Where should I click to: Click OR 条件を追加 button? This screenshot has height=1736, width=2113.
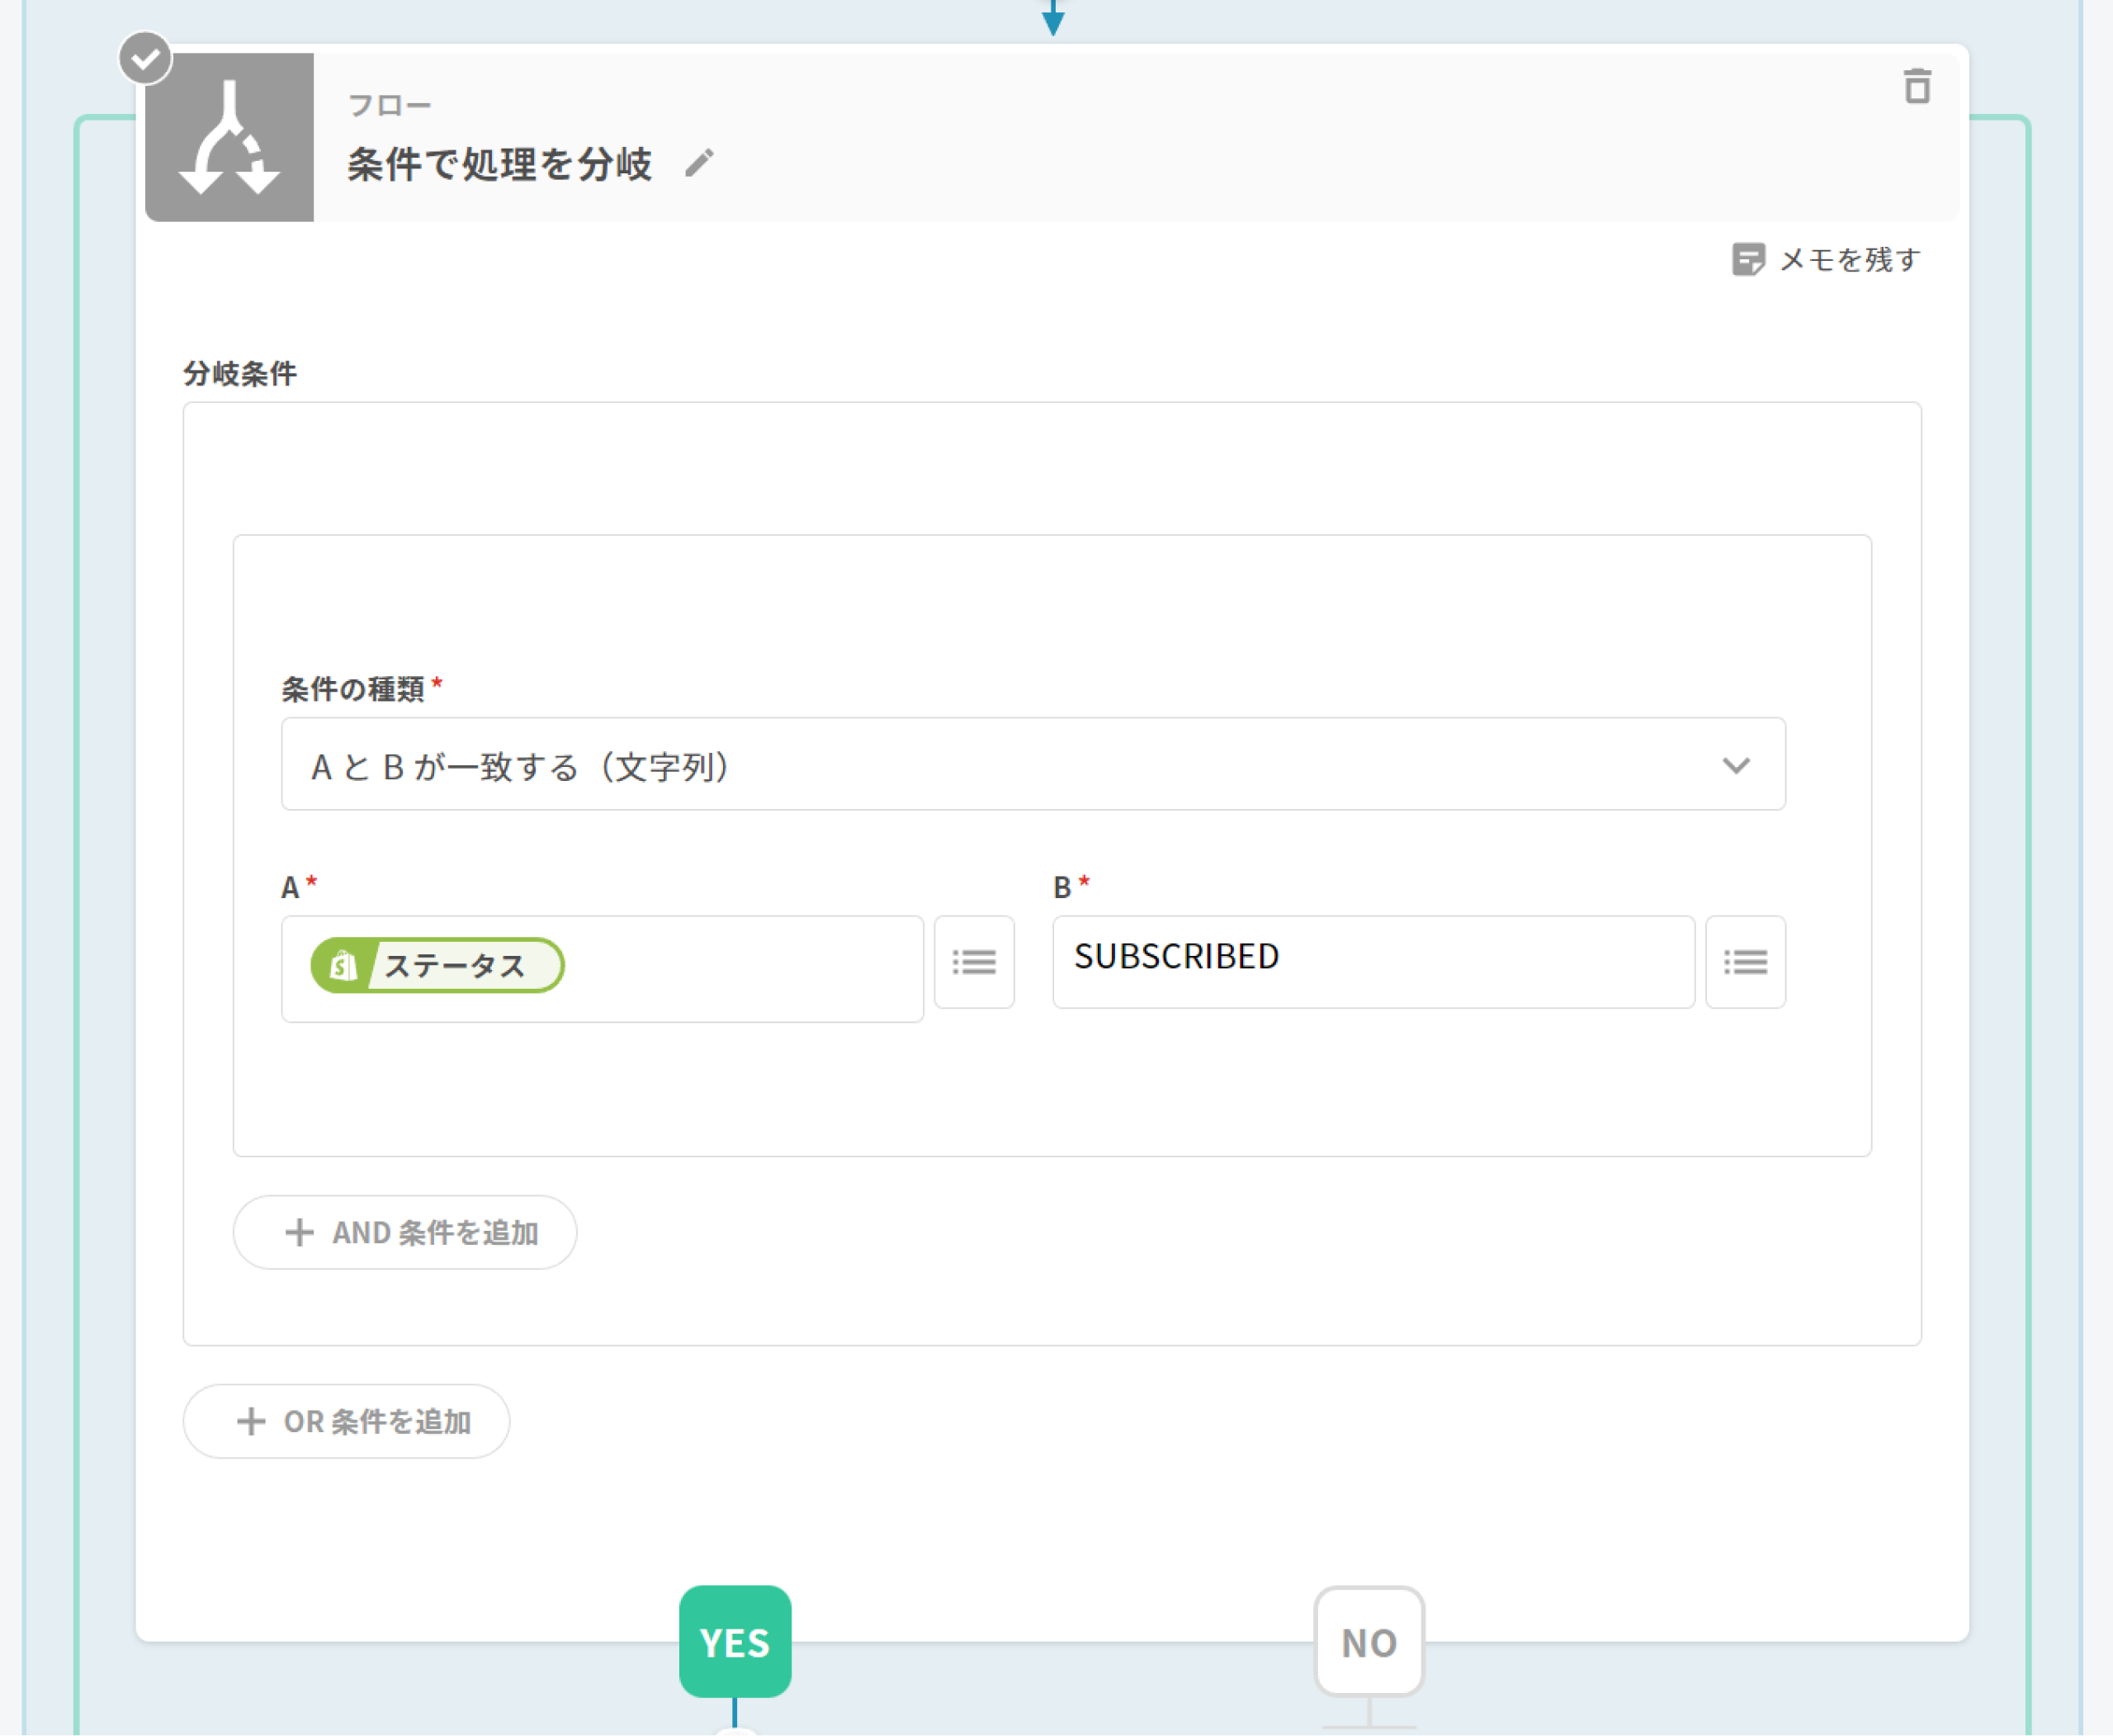346,1421
